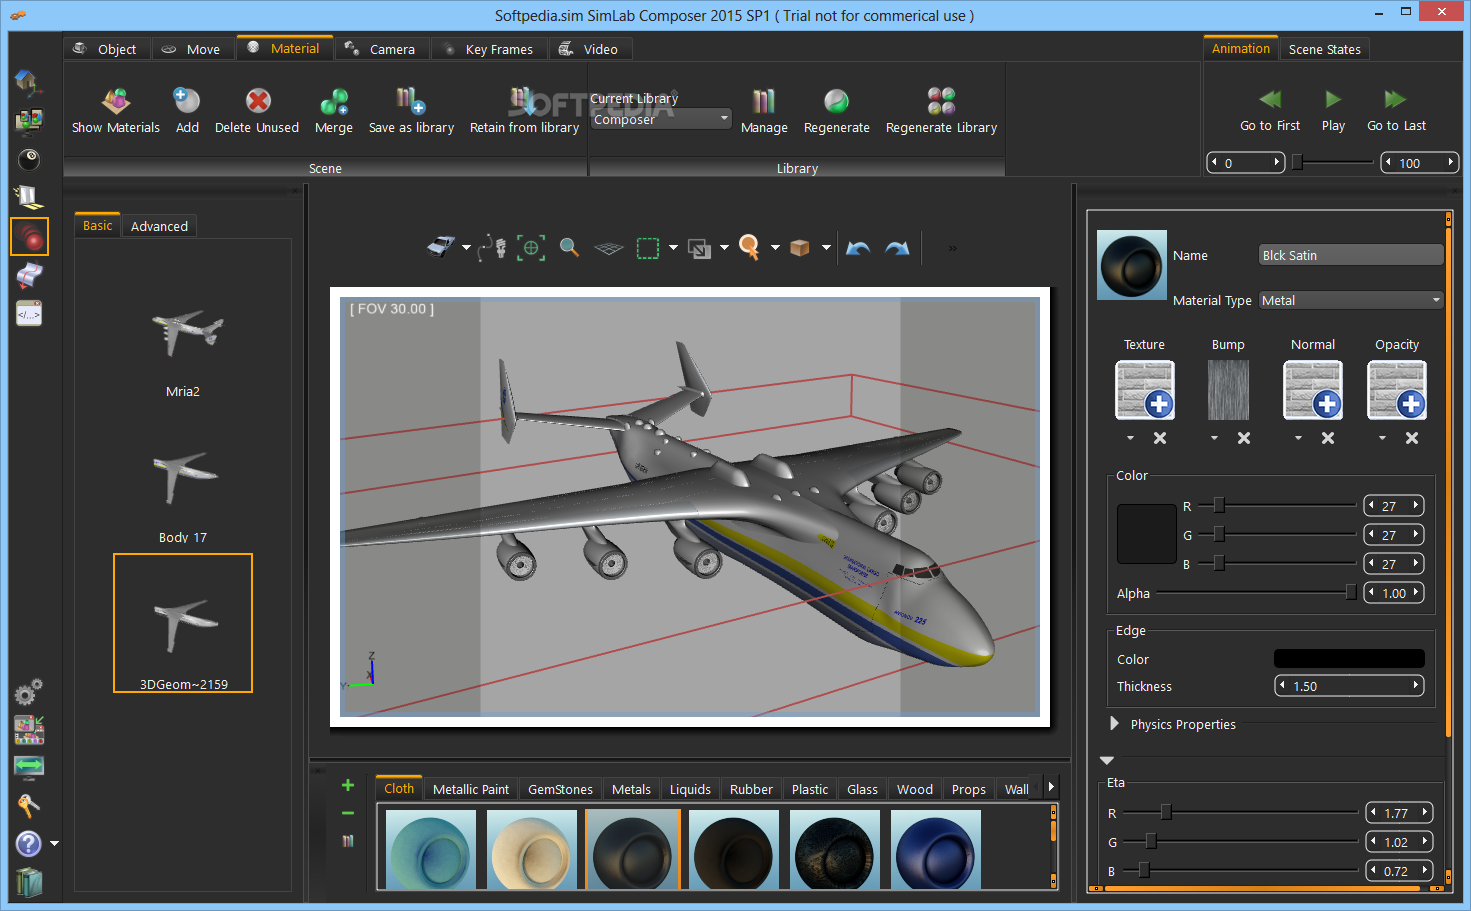The height and width of the screenshot is (911, 1471).
Task: Toggle the ground grid icon
Action: [608, 248]
